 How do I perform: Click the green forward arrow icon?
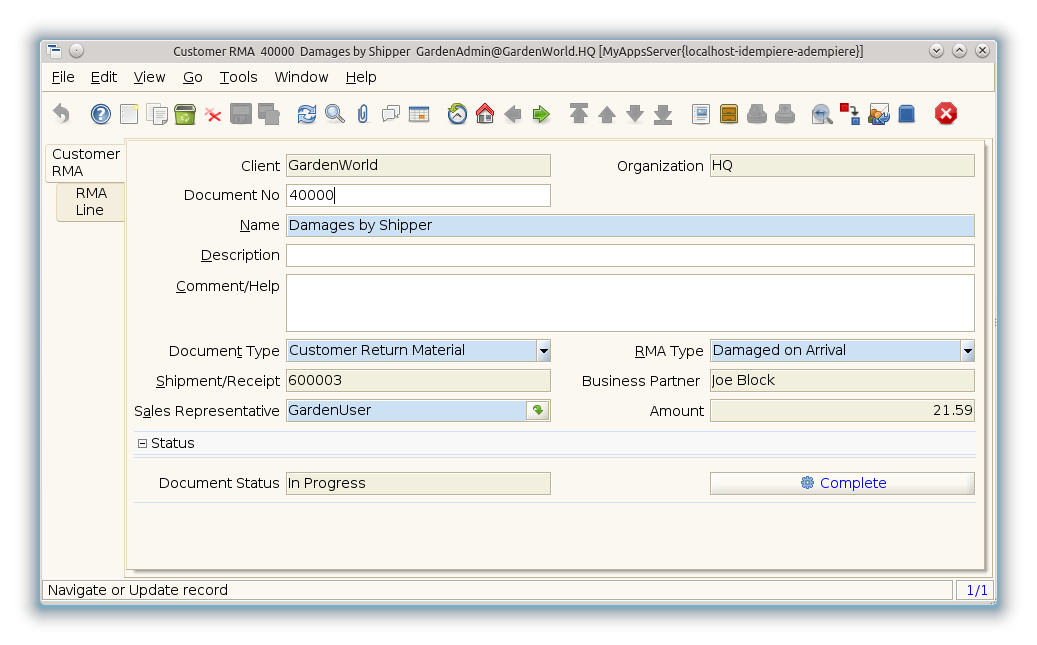[x=541, y=114]
